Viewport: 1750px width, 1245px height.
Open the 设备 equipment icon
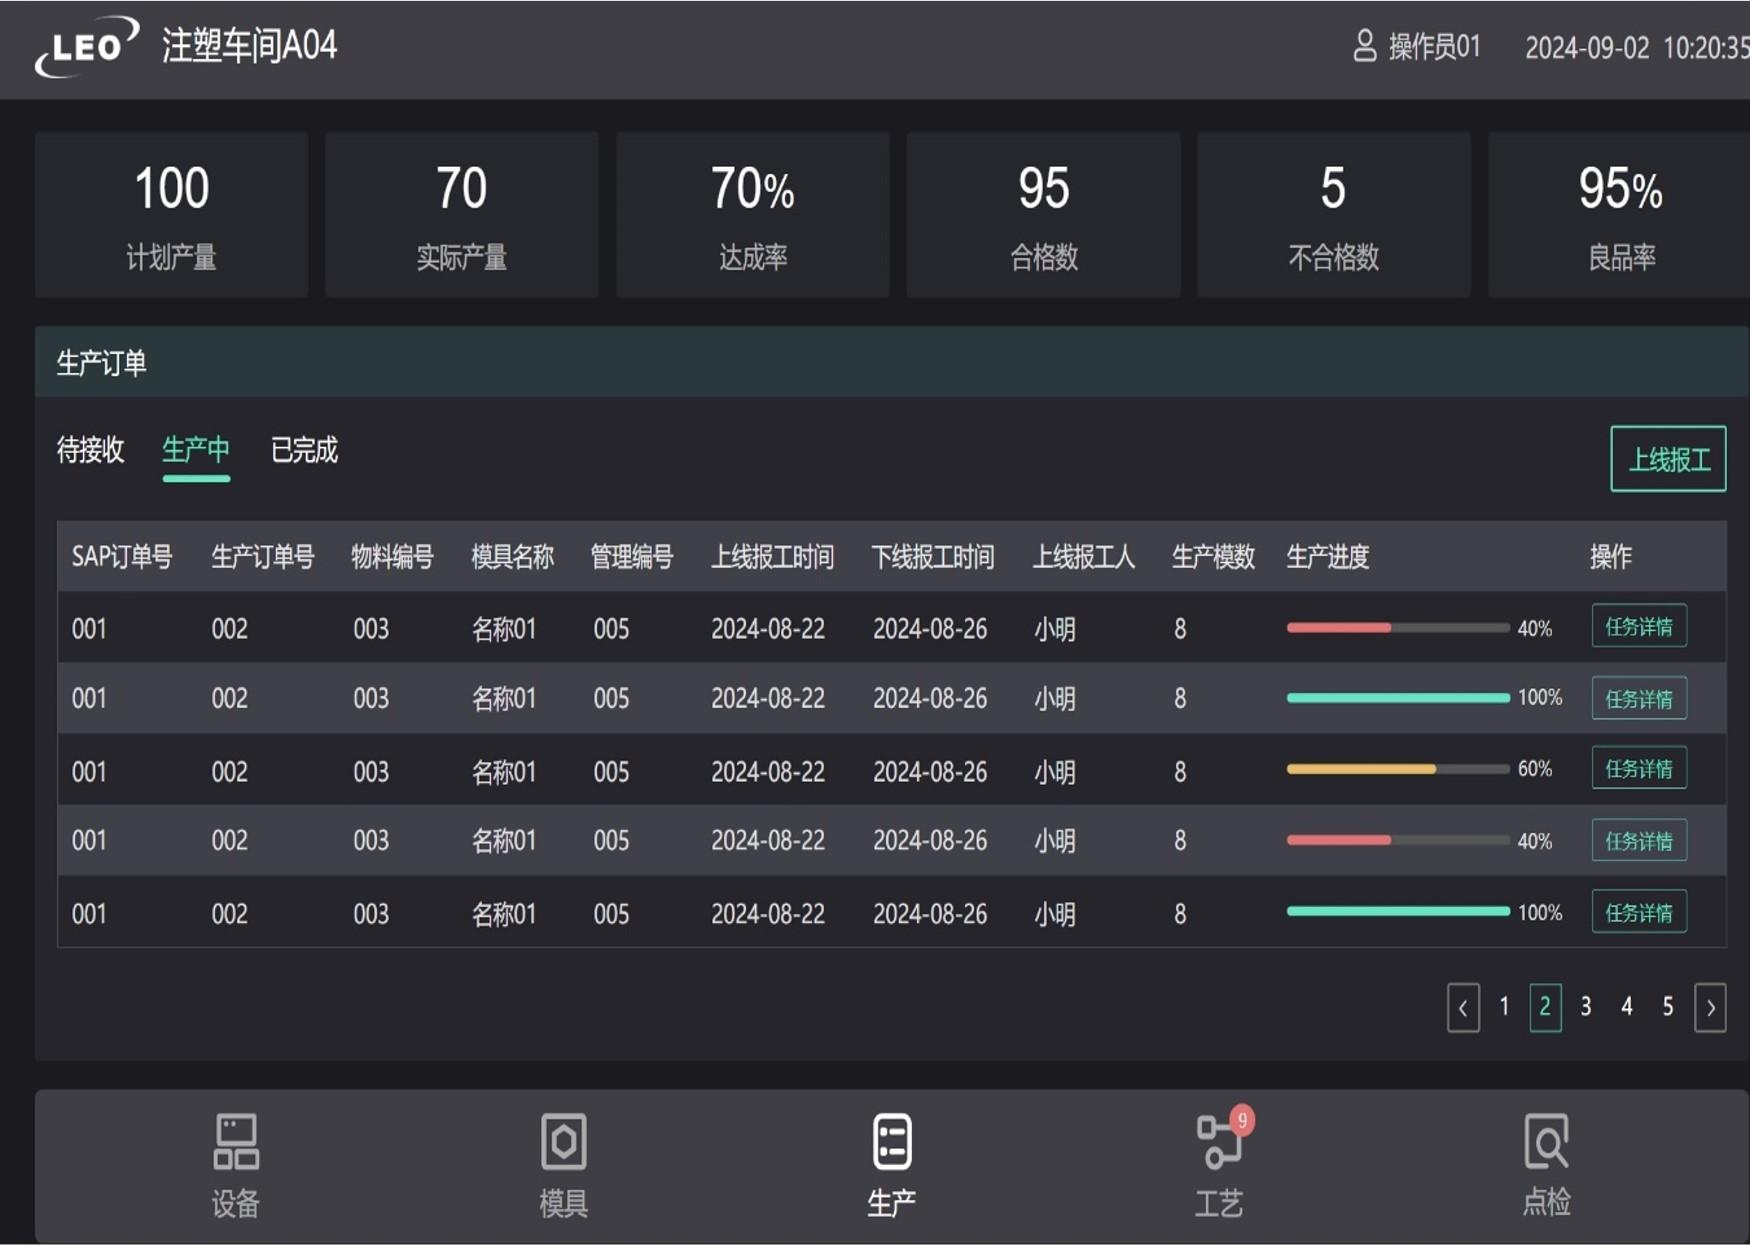click(x=236, y=1142)
